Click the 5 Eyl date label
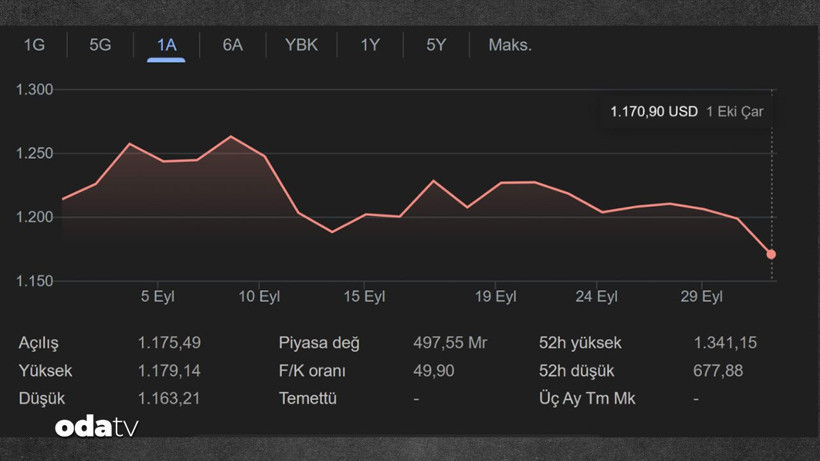Viewport: 820px width, 461px height. 158,297
